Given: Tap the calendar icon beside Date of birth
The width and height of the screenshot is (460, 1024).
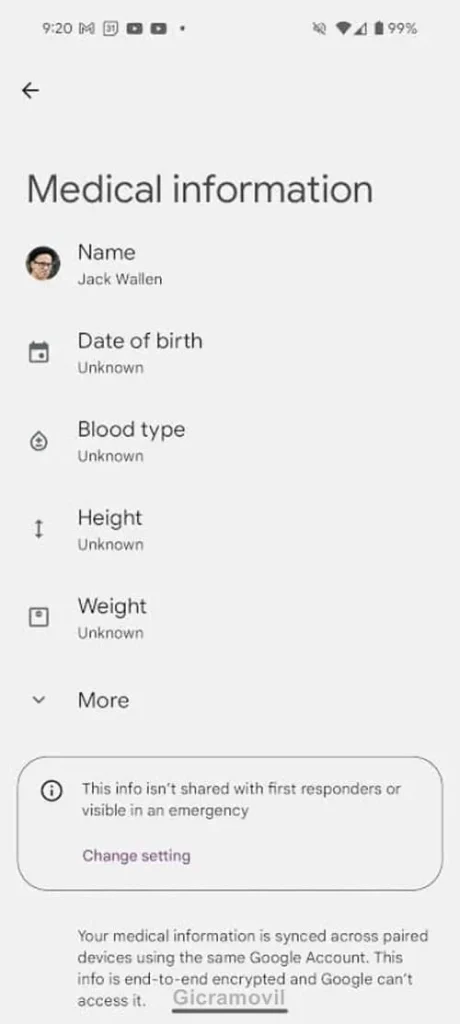Looking at the screenshot, I should (x=39, y=353).
